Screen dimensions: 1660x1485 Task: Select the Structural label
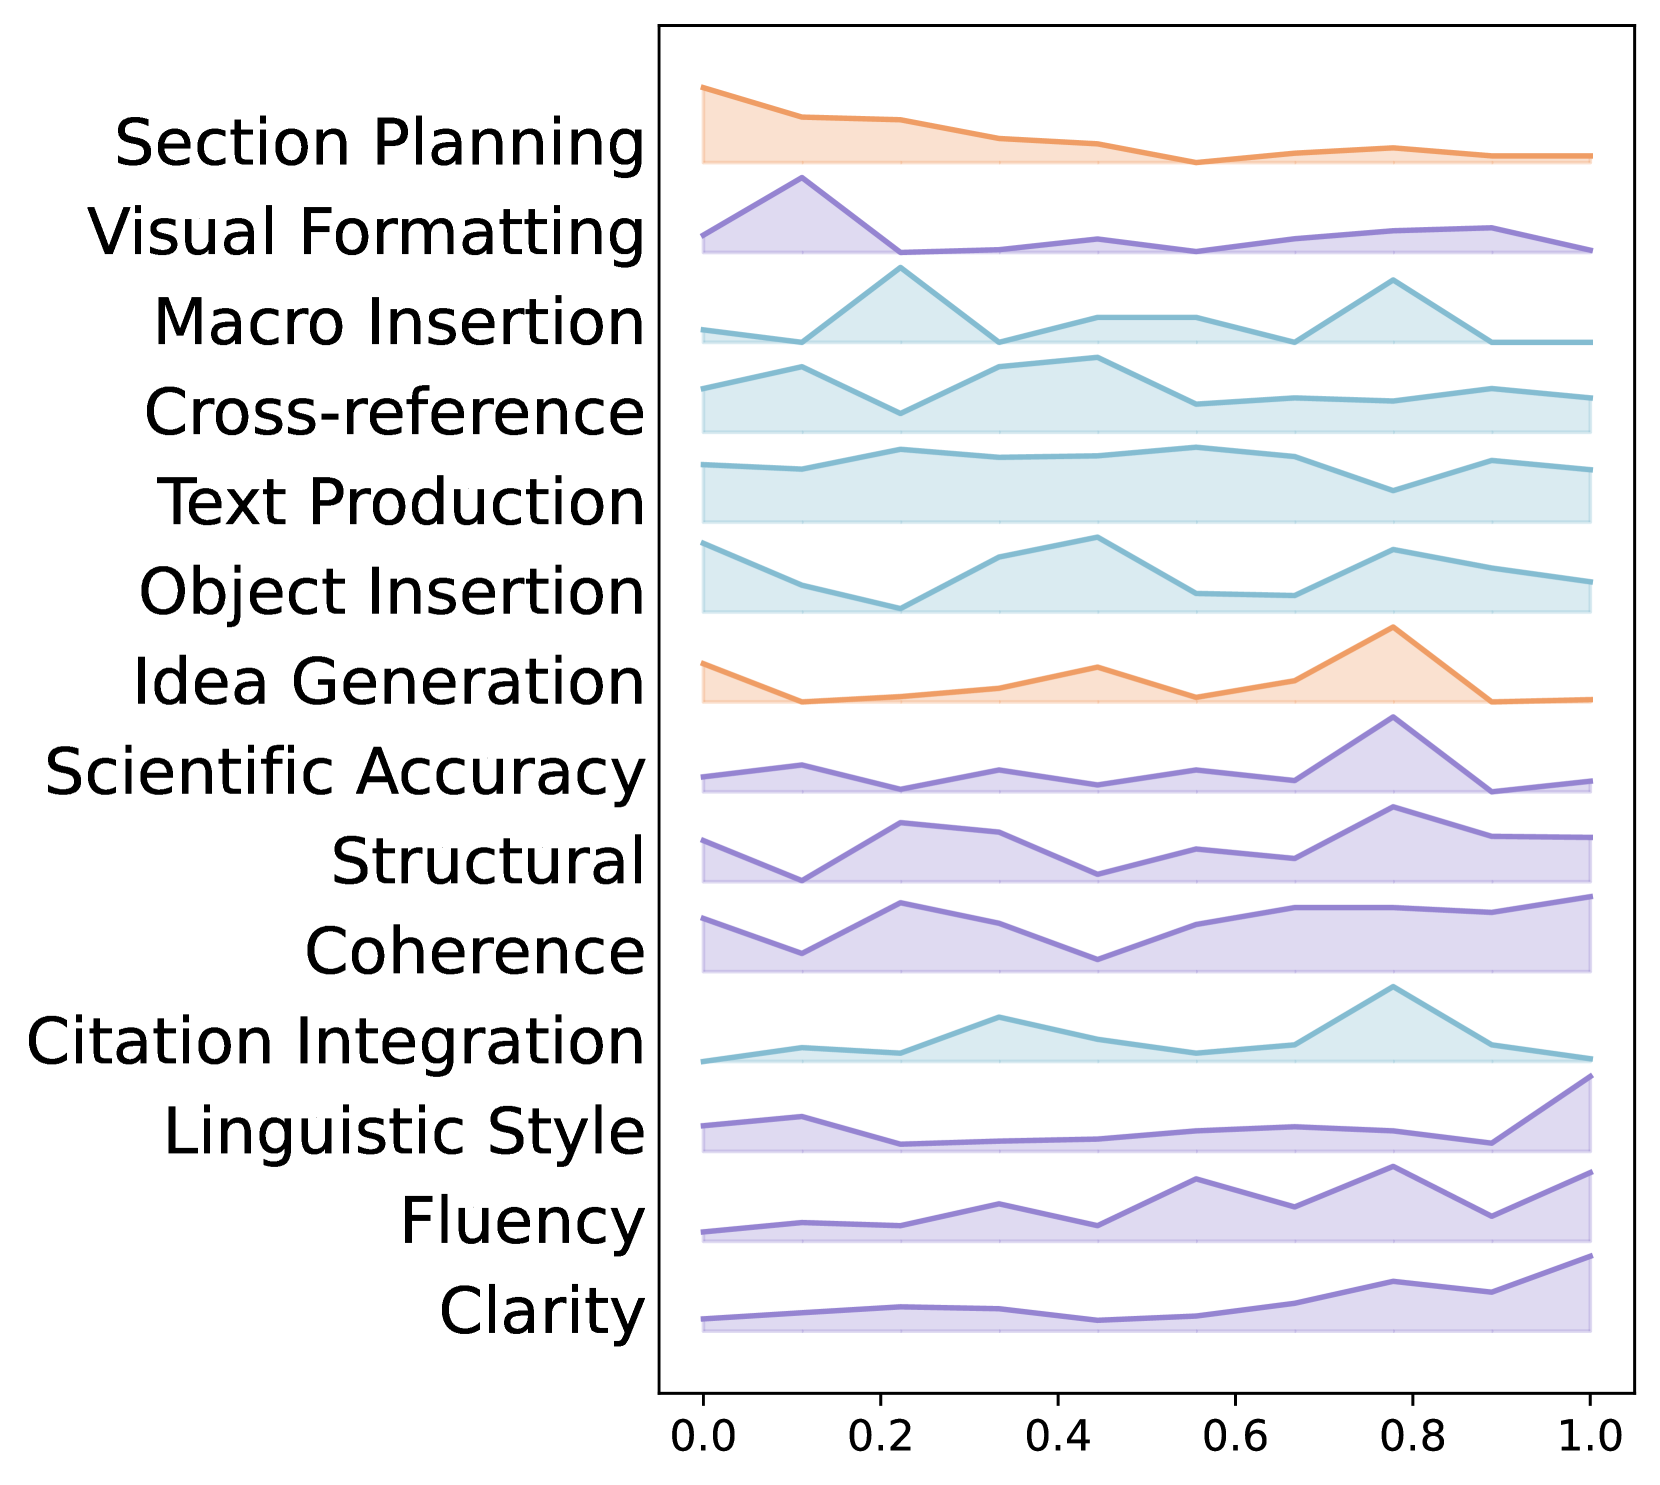[488, 861]
